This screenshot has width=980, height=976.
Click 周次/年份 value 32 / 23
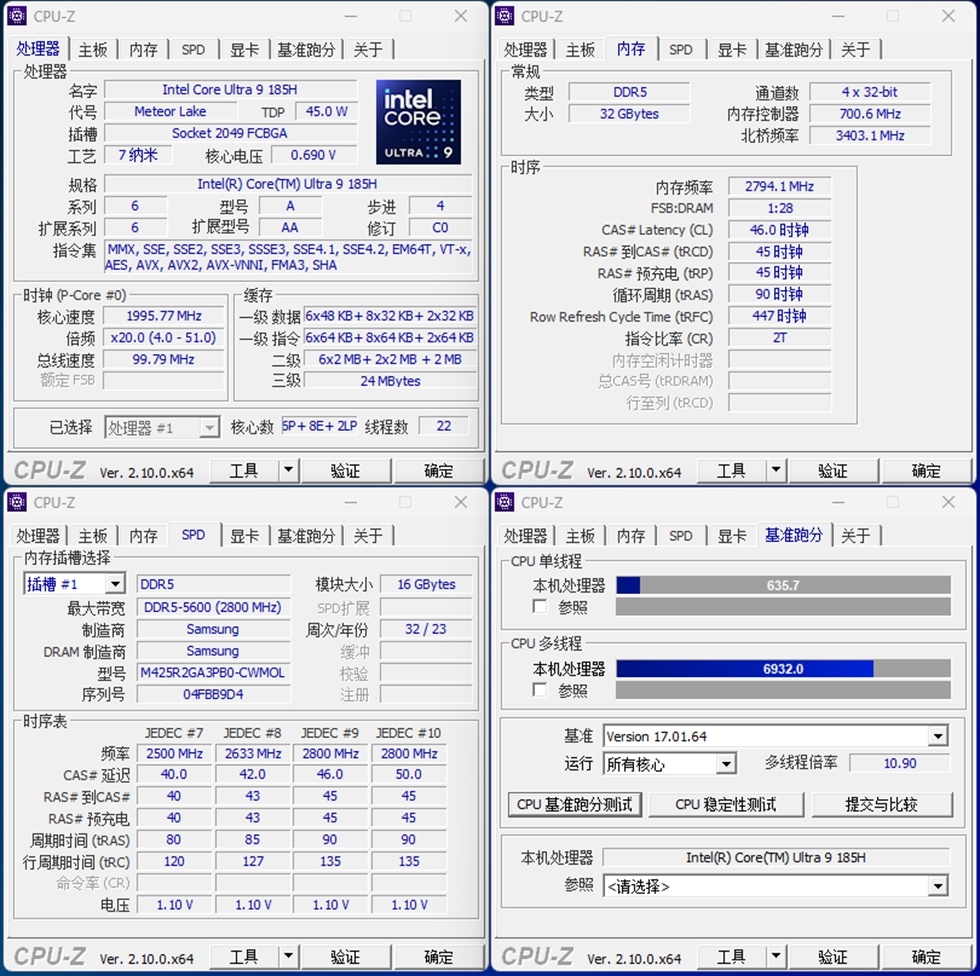pos(426,629)
